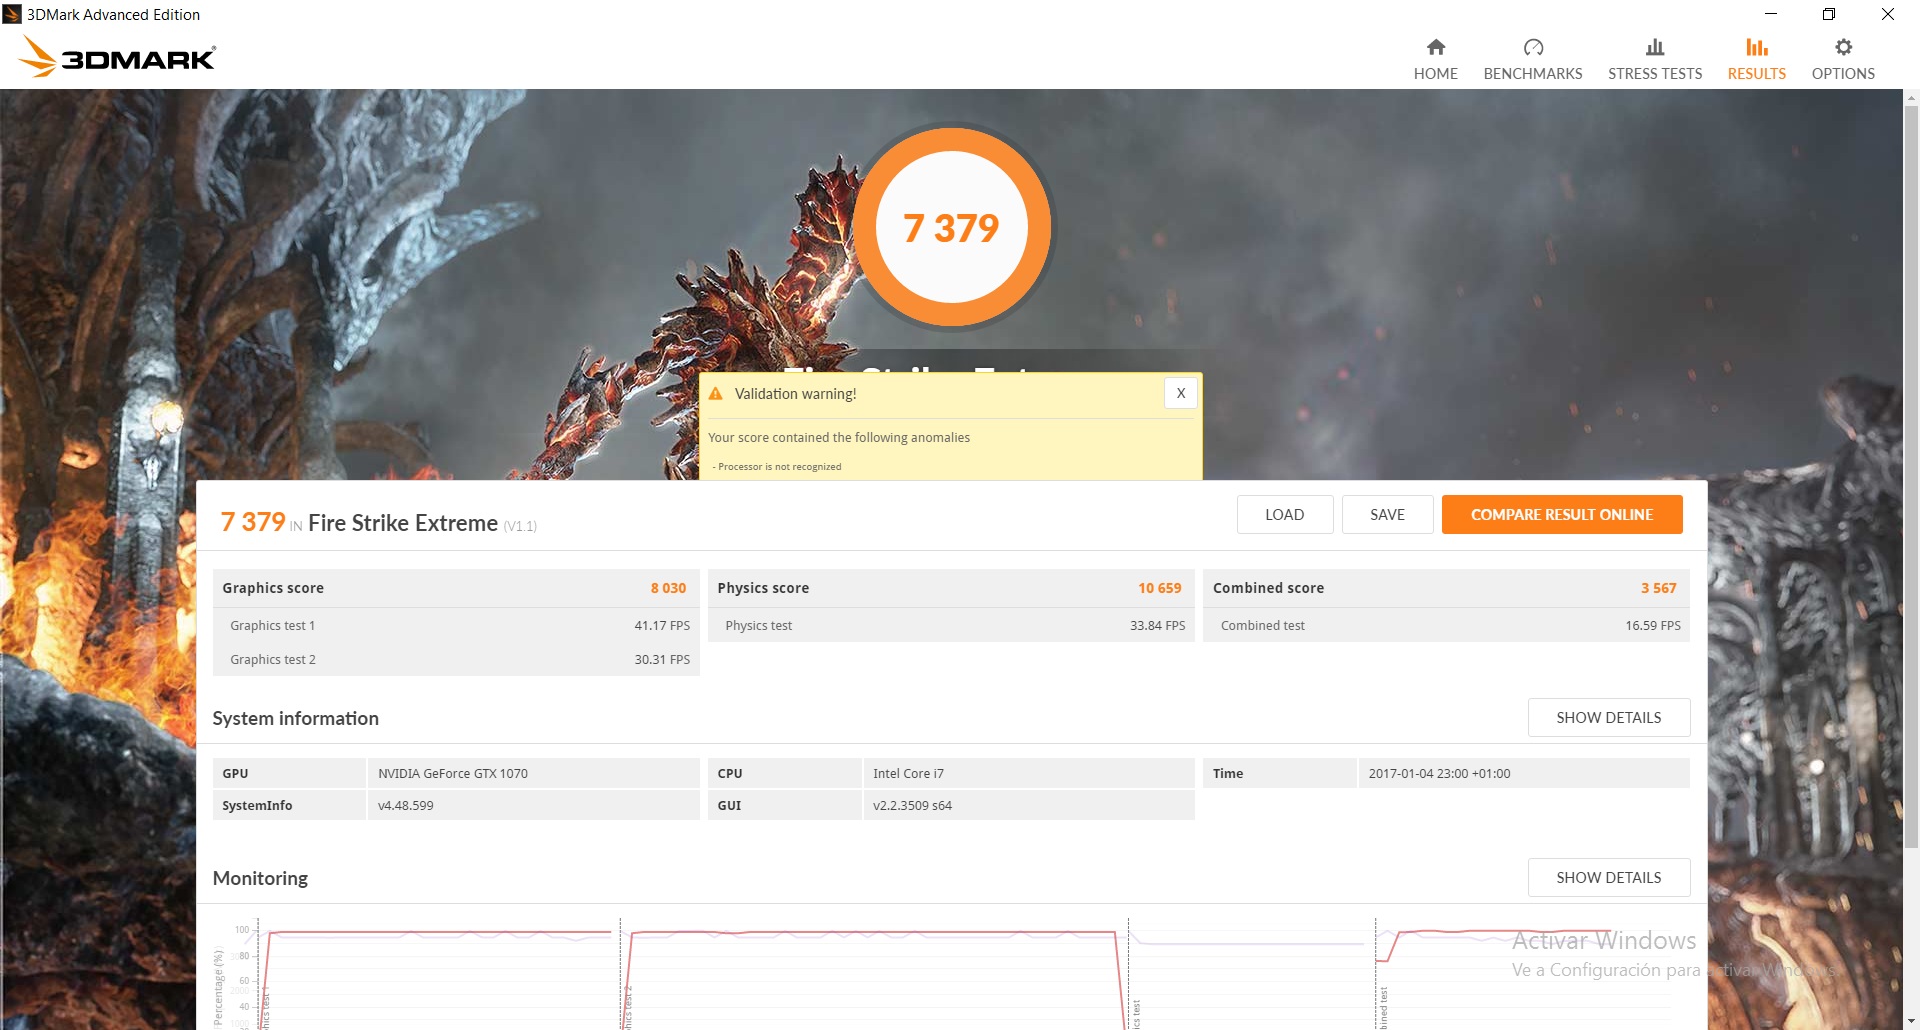Click the scrollbar up arrow
1920x1030 pixels.
tap(1911, 98)
